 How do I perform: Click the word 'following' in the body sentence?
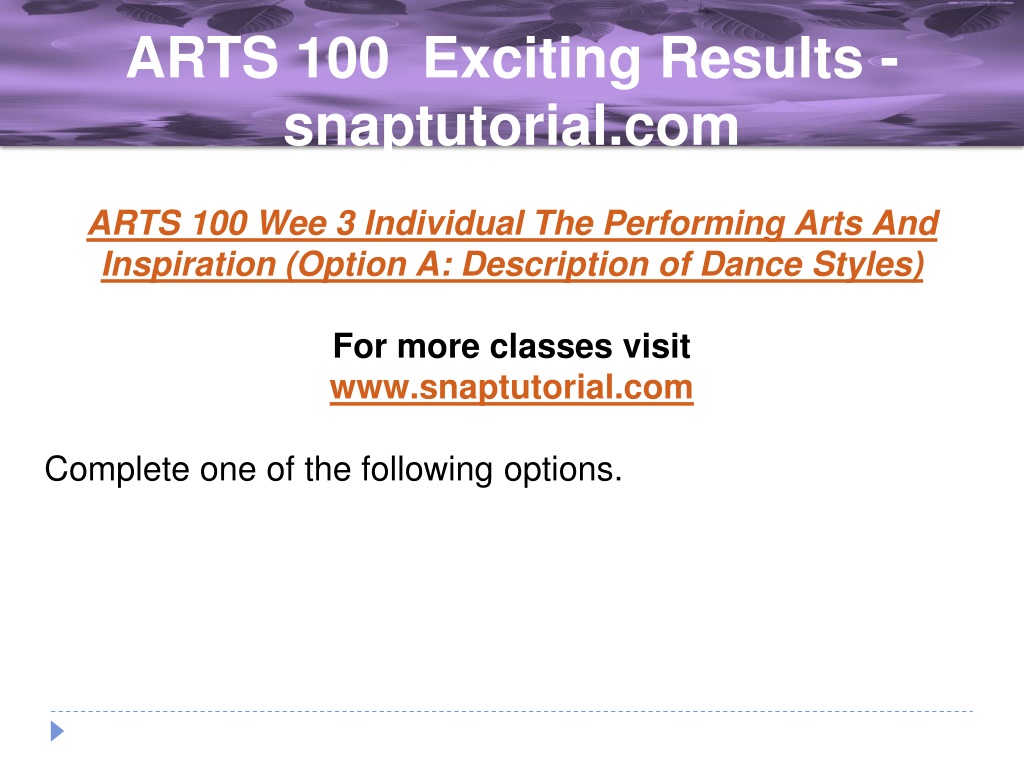(427, 470)
